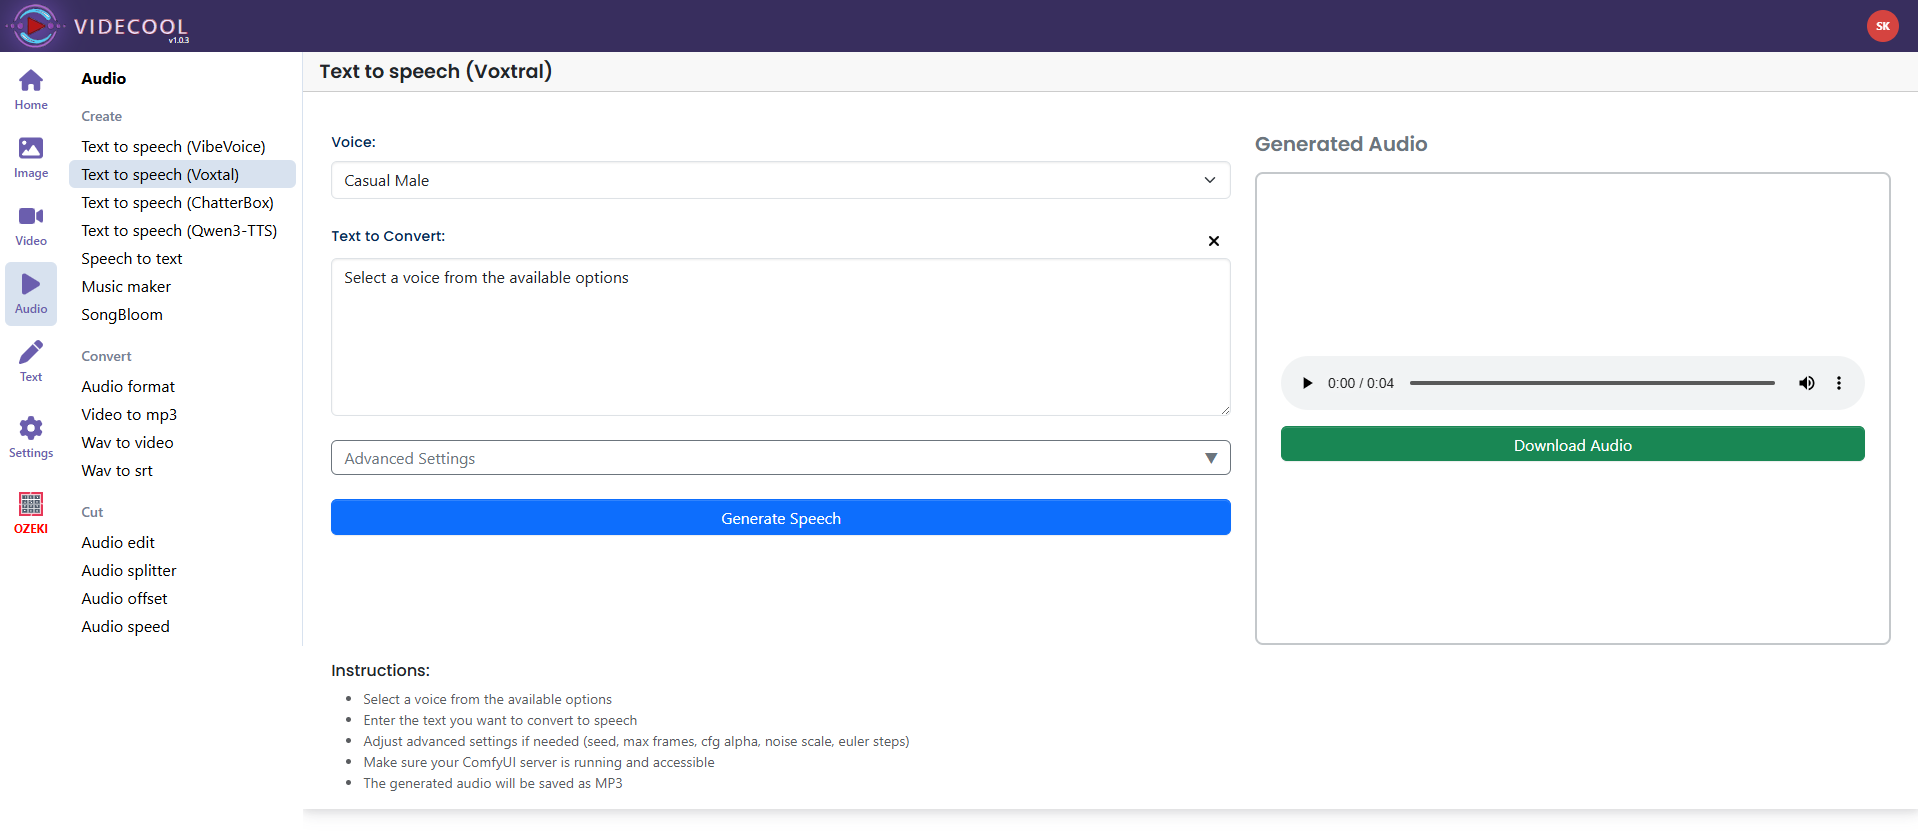This screenshot has height=834, width=1918.
Task: Open the Audio speed tool
Action: point(125,626)
